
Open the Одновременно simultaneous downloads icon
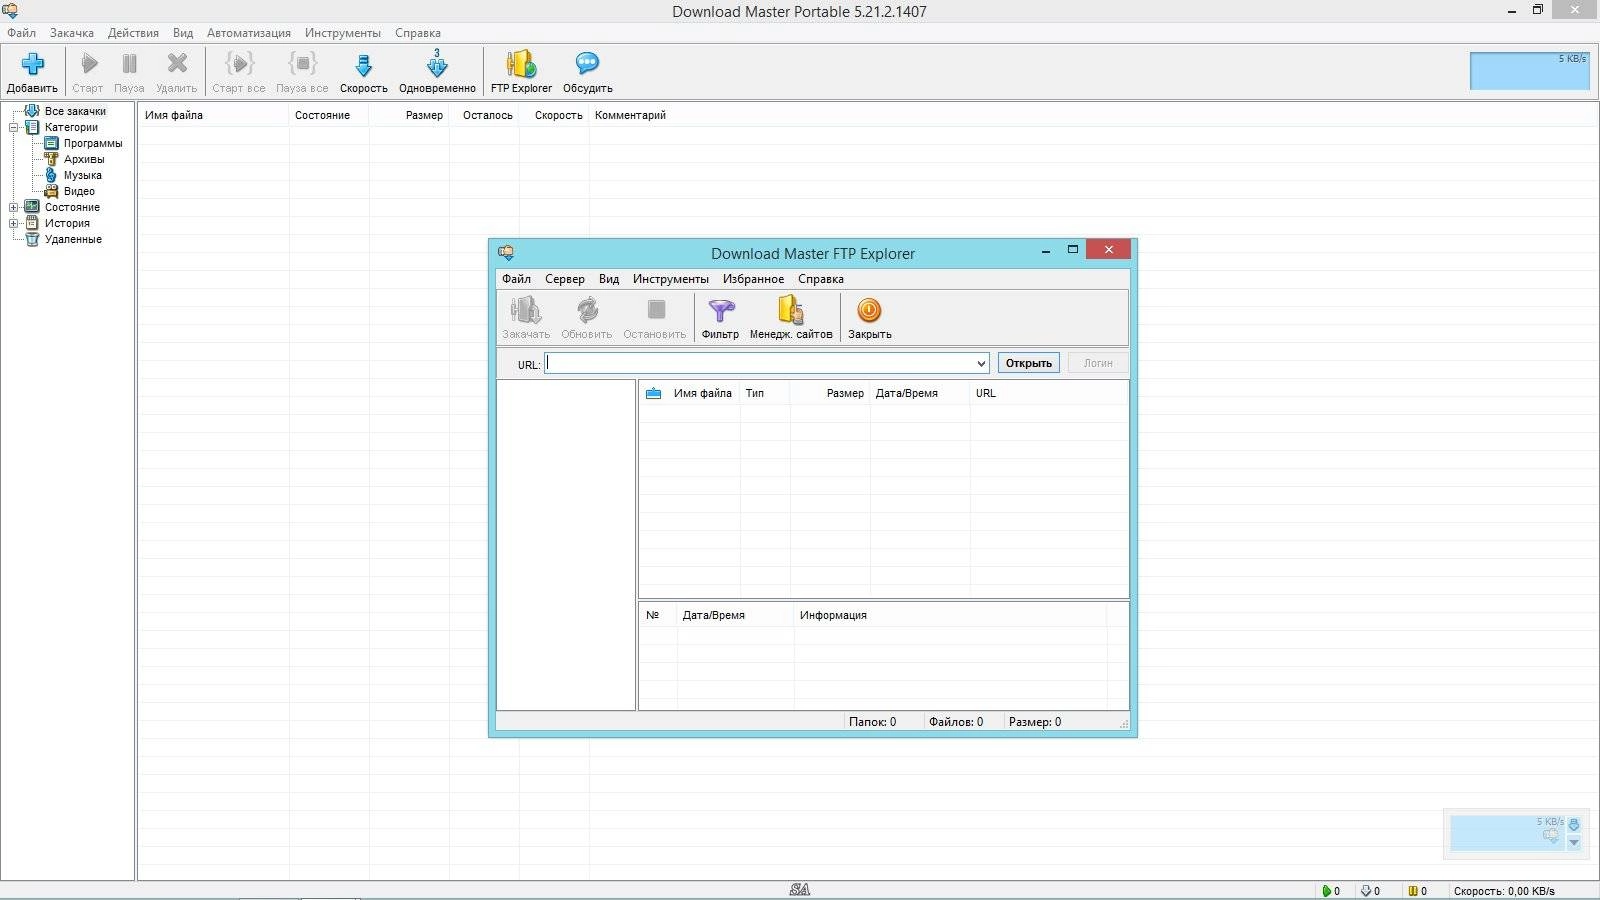pos(437,64)
